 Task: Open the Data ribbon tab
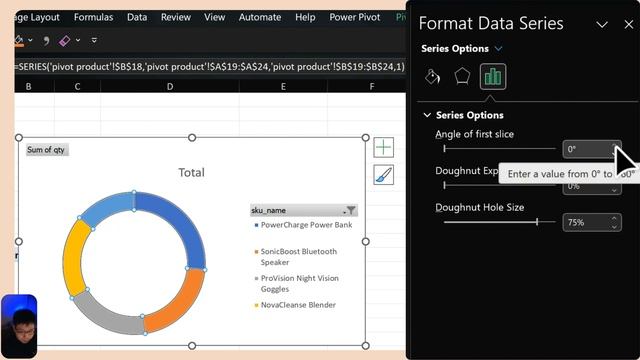[x=137, y=17]
